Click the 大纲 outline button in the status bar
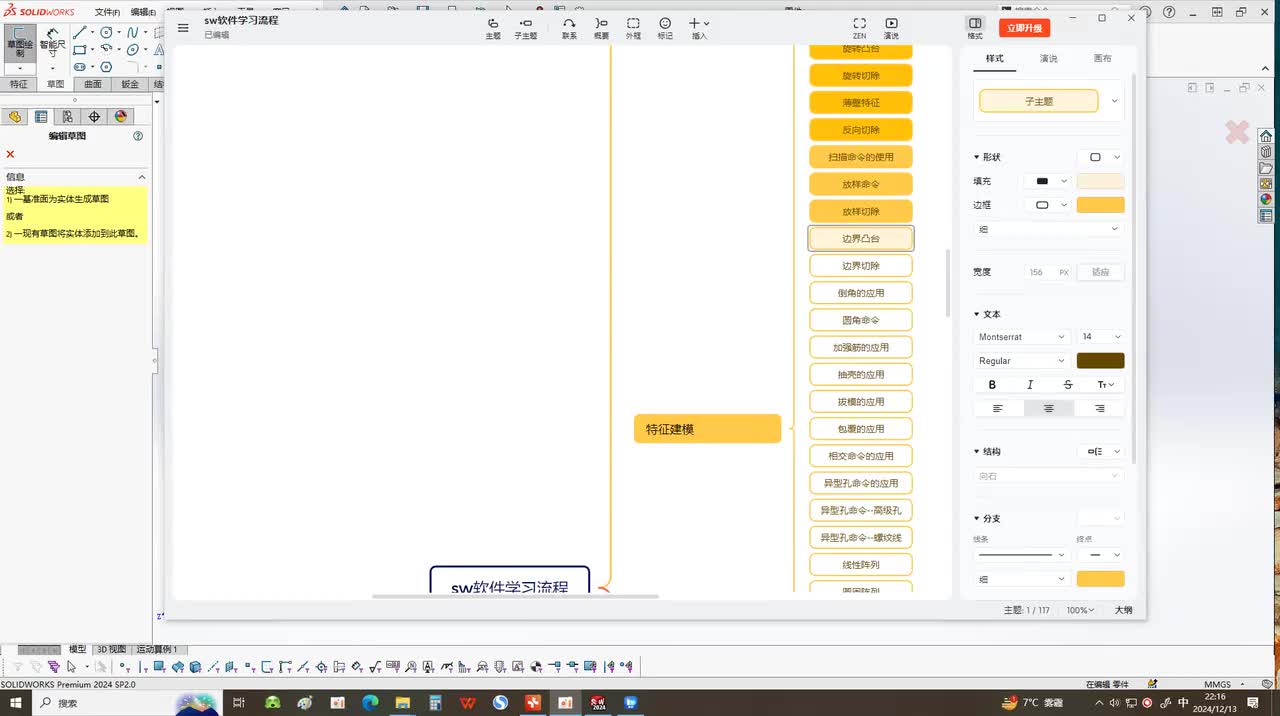The width and height of the screenshot is (1280, 716). [1123, 610]
